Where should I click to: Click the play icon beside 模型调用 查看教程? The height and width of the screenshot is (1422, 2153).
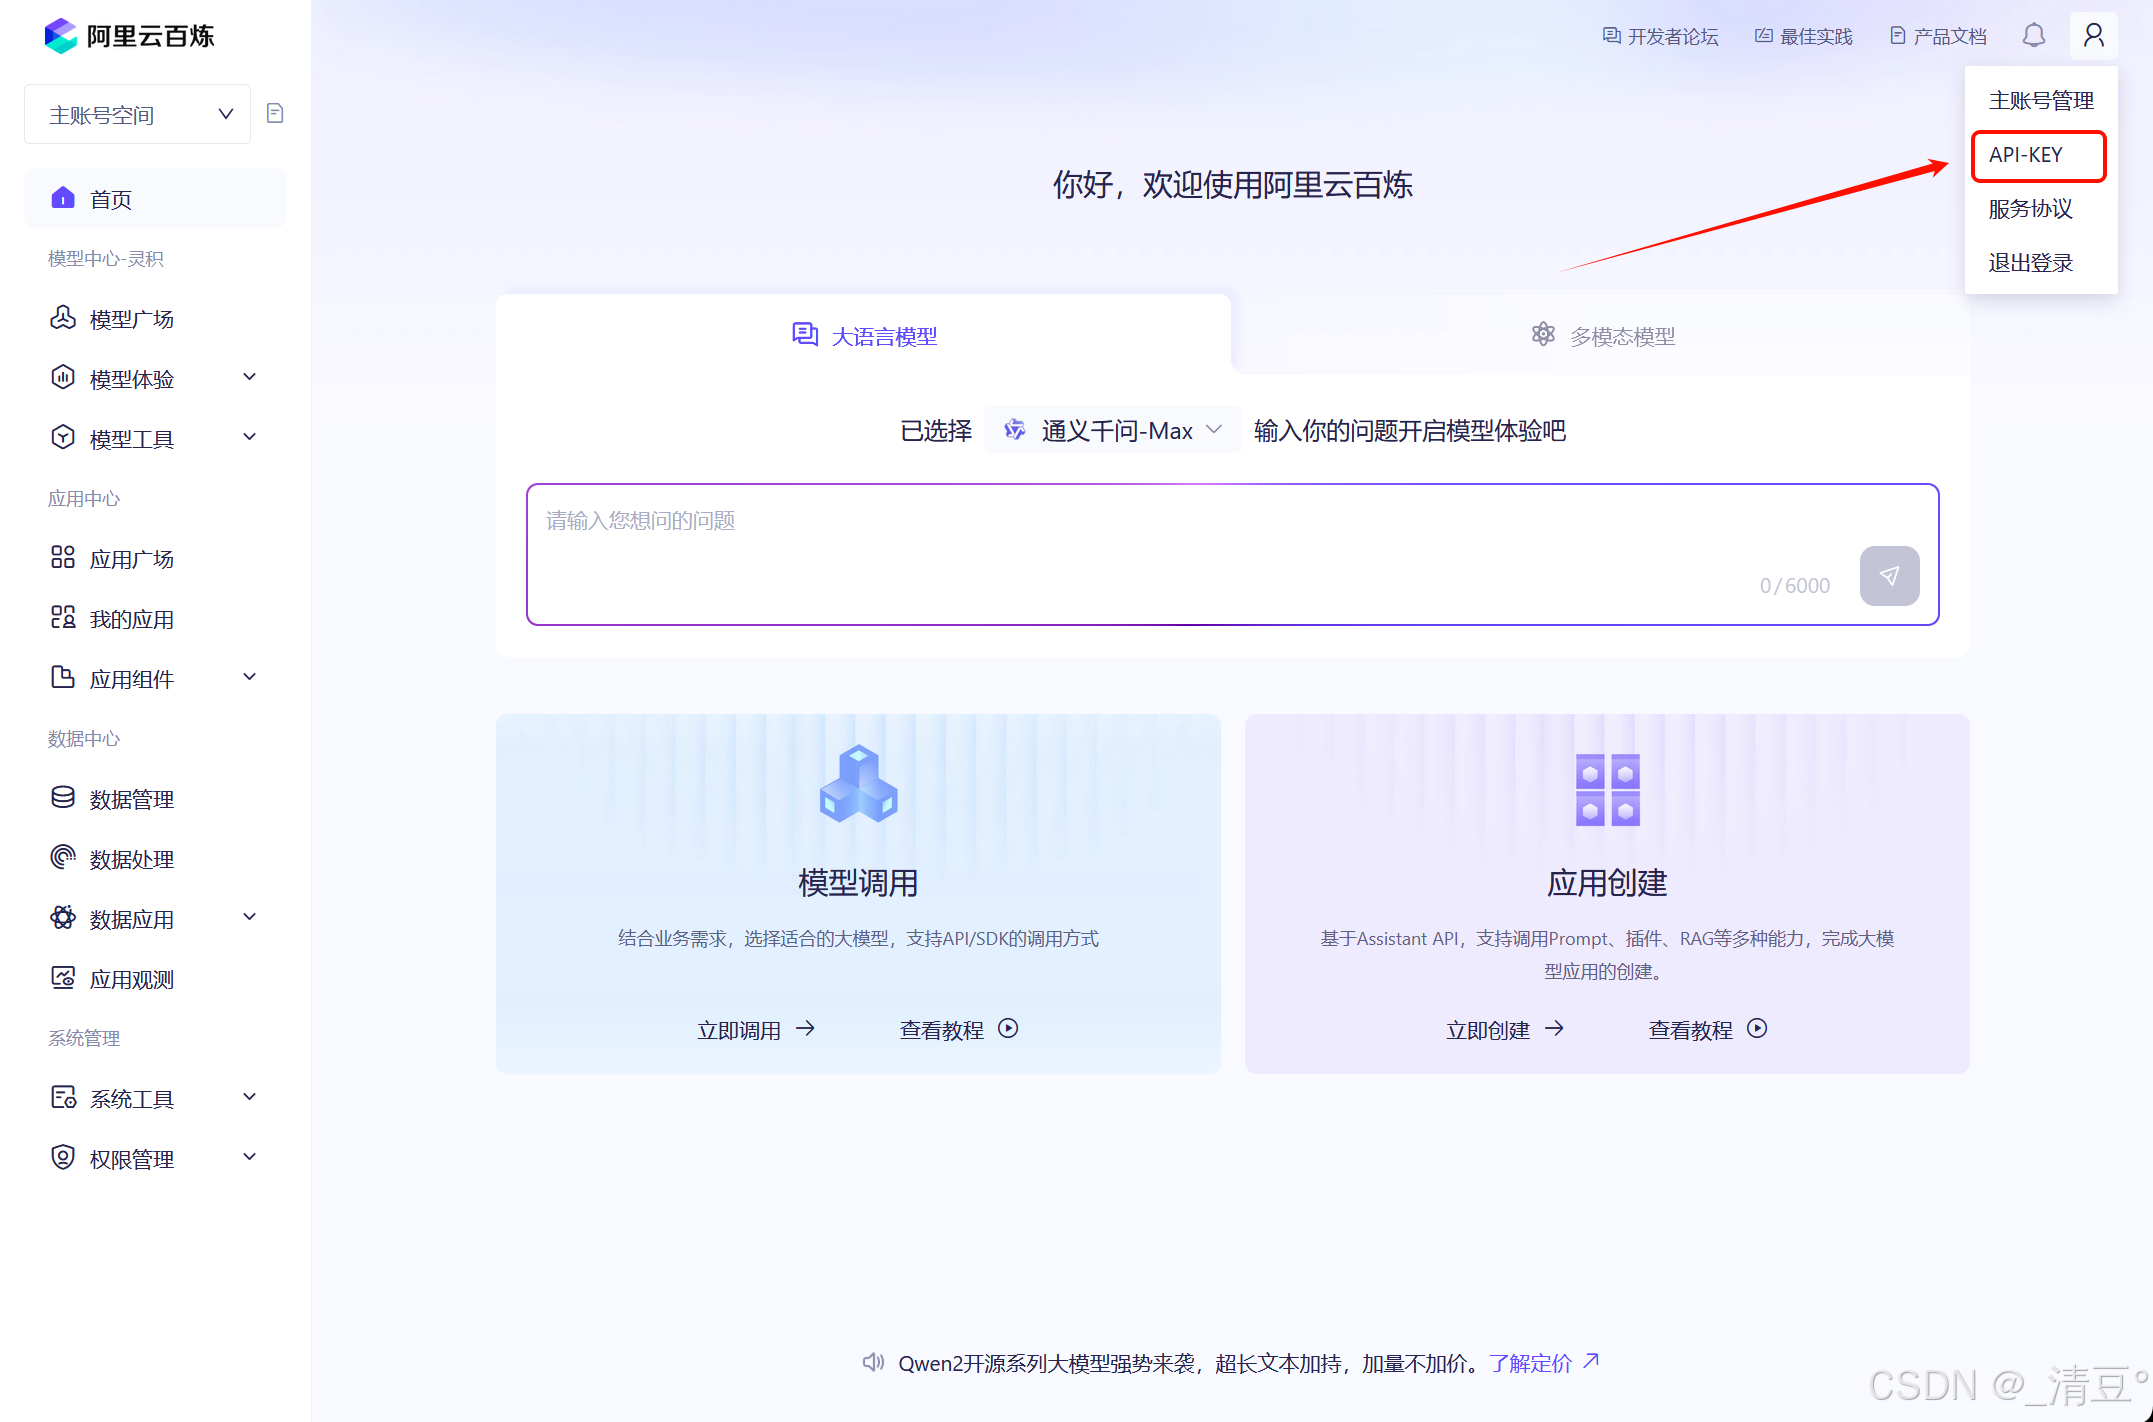pos(1008,1029)
